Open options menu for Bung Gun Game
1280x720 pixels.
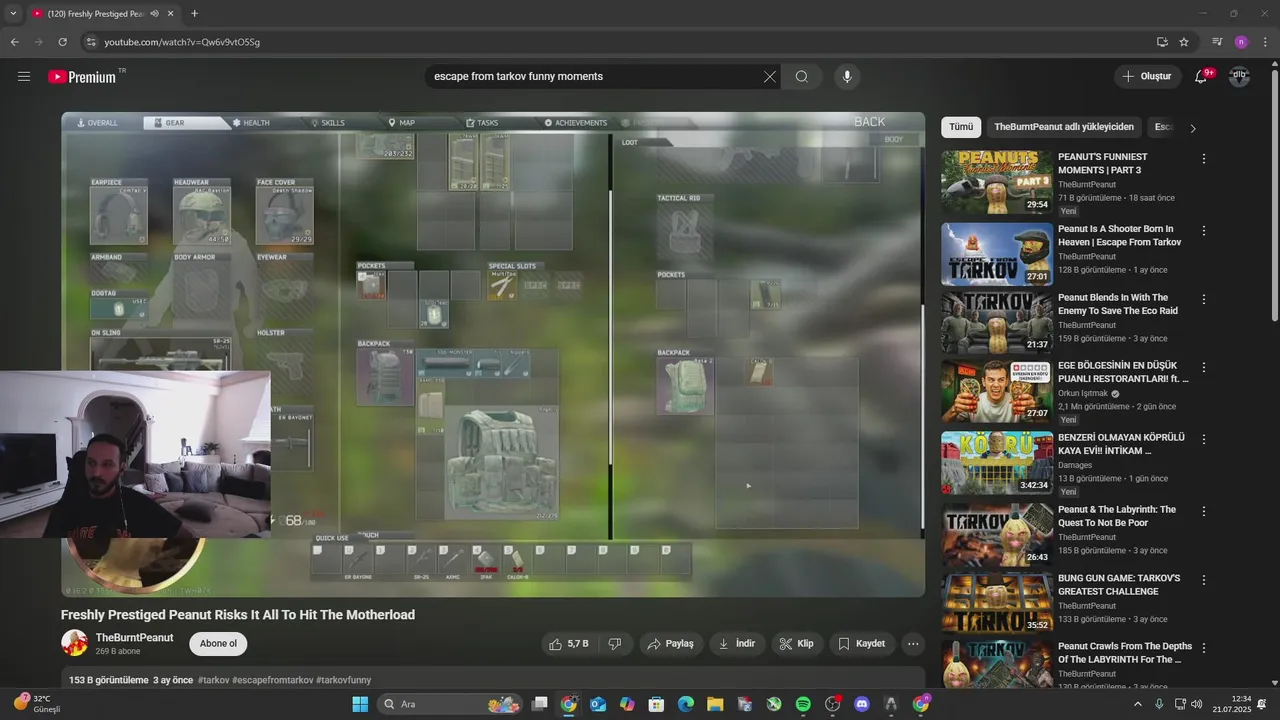pyautogui.click(x=1204, y=580)
